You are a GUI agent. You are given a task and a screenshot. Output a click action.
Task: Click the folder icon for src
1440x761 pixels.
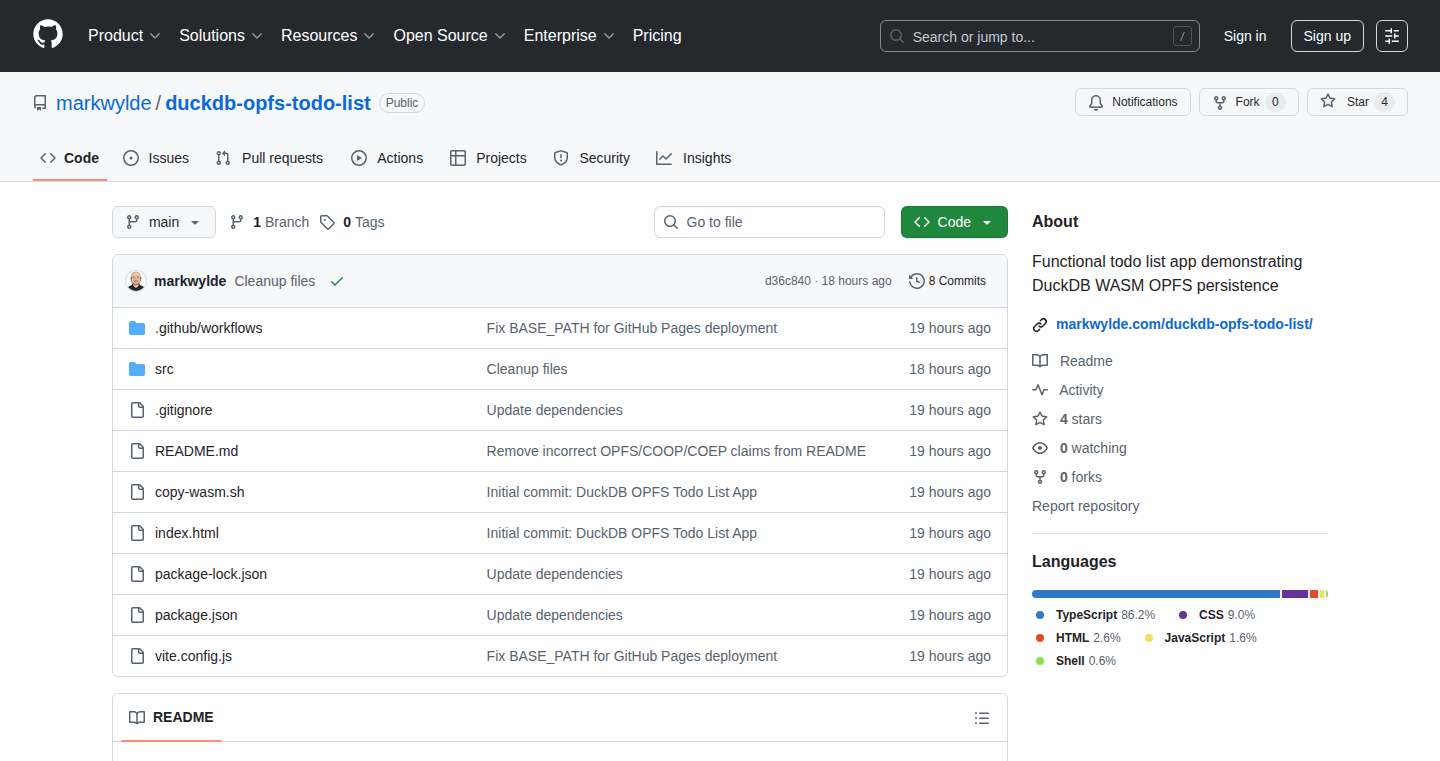(x=137, y=369)
